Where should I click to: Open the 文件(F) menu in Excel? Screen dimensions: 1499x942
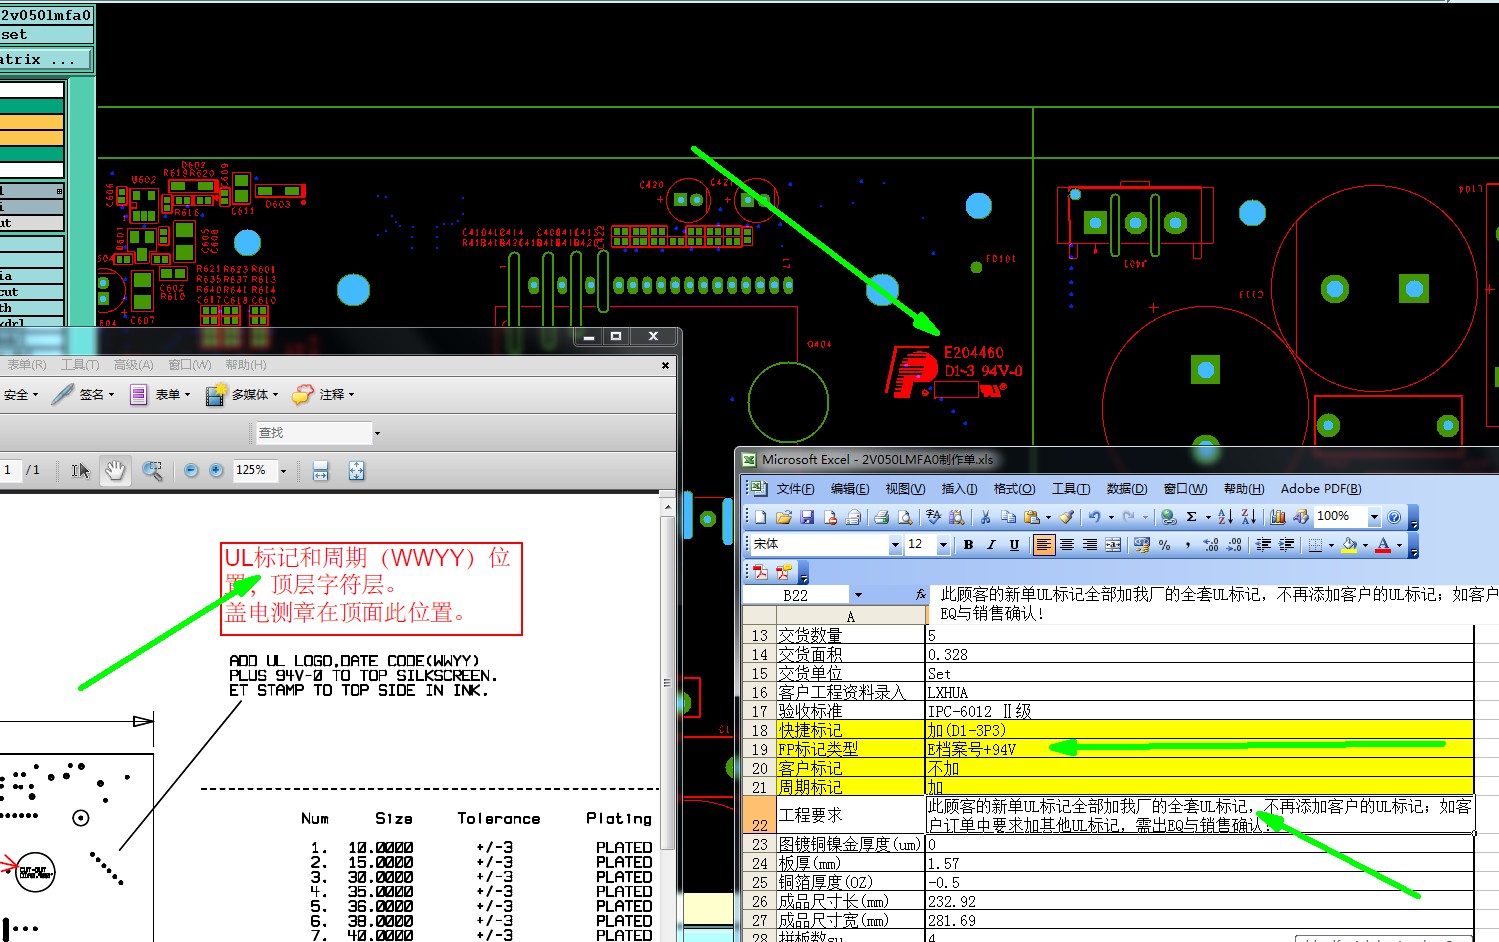pos(795,489)
